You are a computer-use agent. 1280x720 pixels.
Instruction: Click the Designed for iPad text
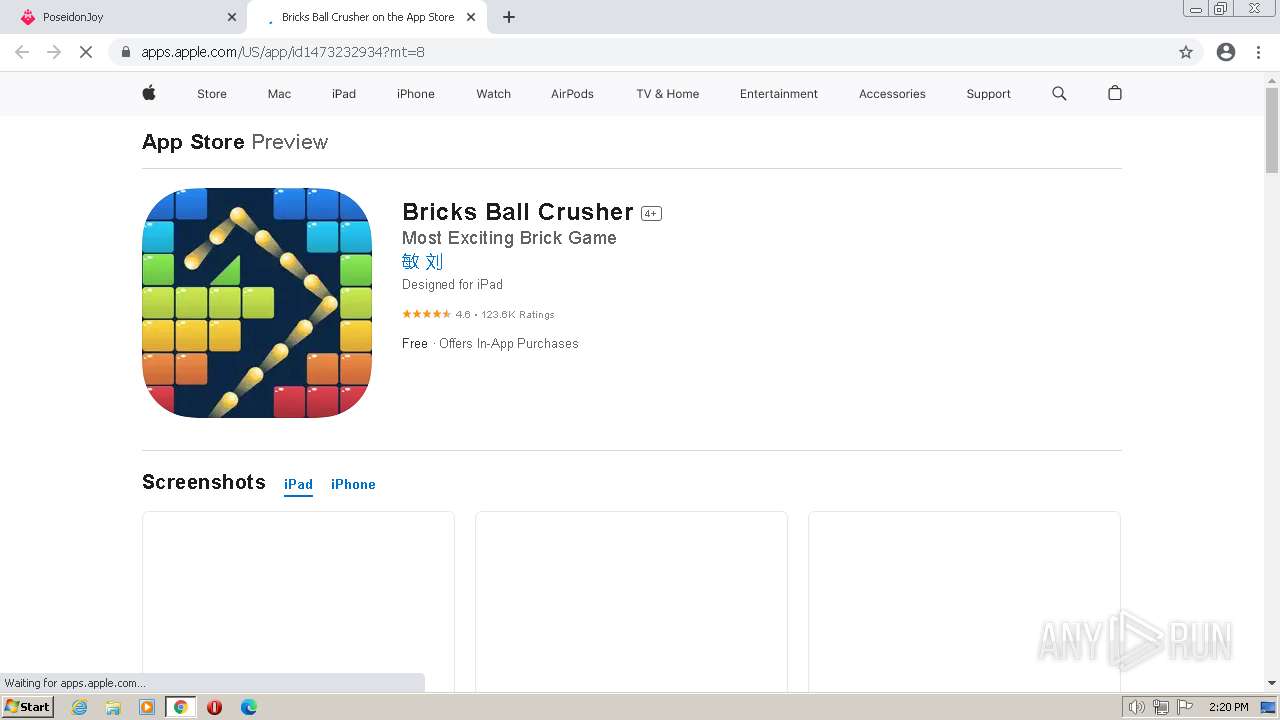tap(452, 284)
